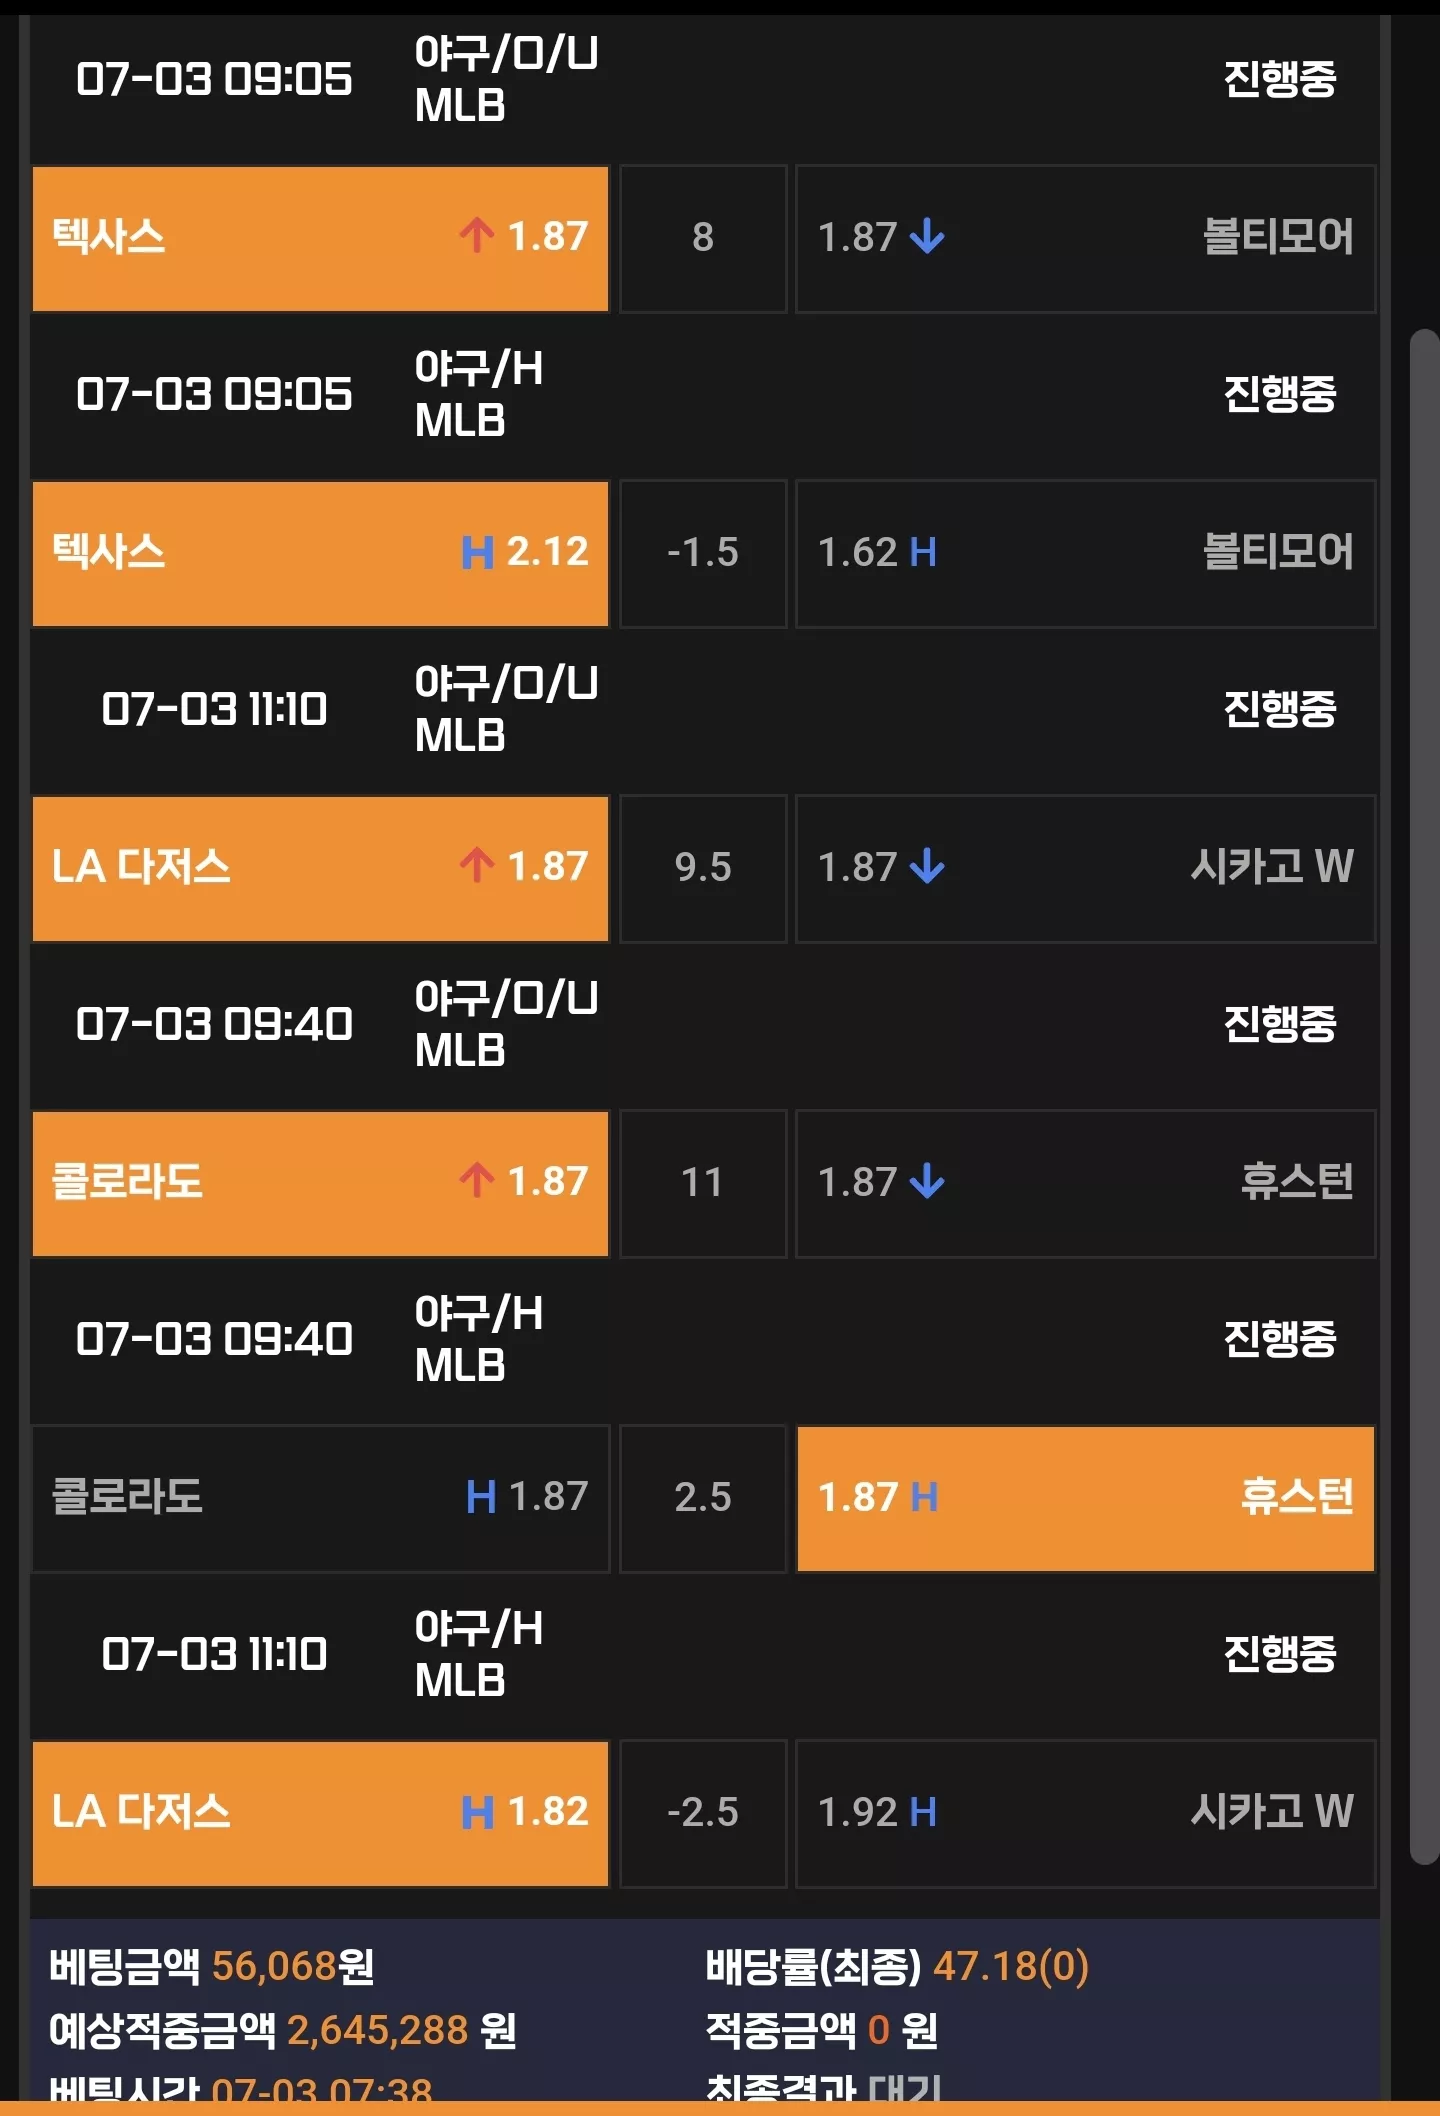Image resolution: width=1440 pixels, height=2116 pixels.
Task: Click the vertical scrollbar on the right edge
Action: click(1424, 1096)
